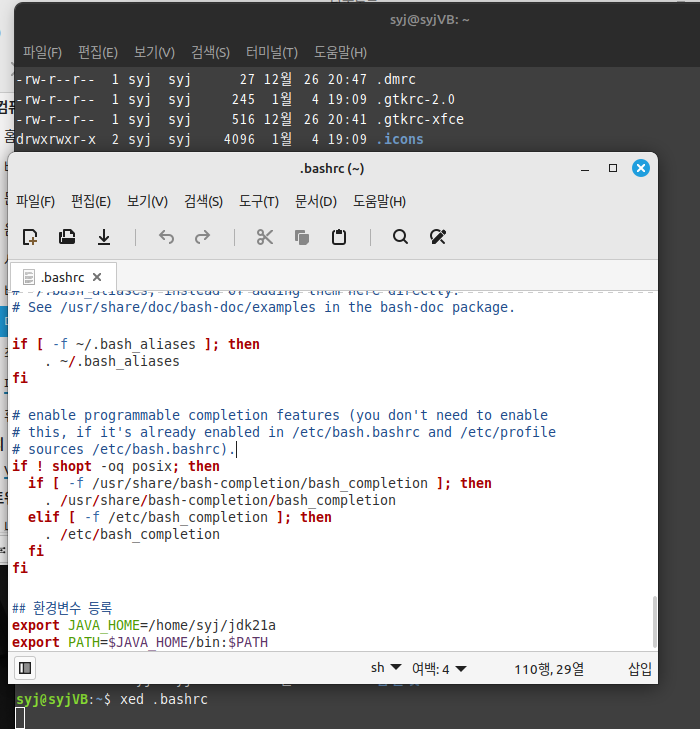Close the .bashrc tab
The image size is (700, 729).
click(x=97, y=277)
